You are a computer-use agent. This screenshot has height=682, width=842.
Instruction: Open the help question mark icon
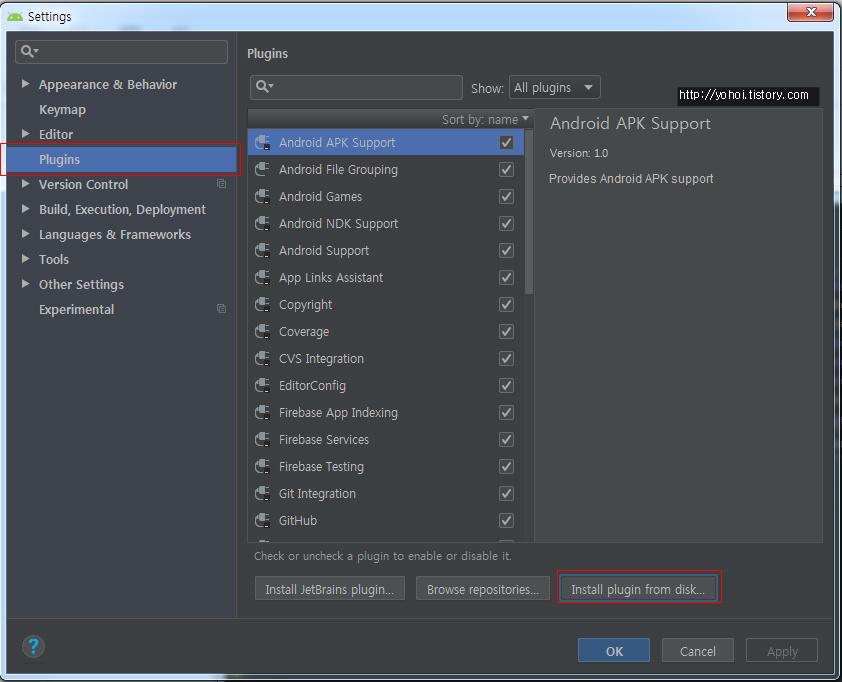(33, 647)
